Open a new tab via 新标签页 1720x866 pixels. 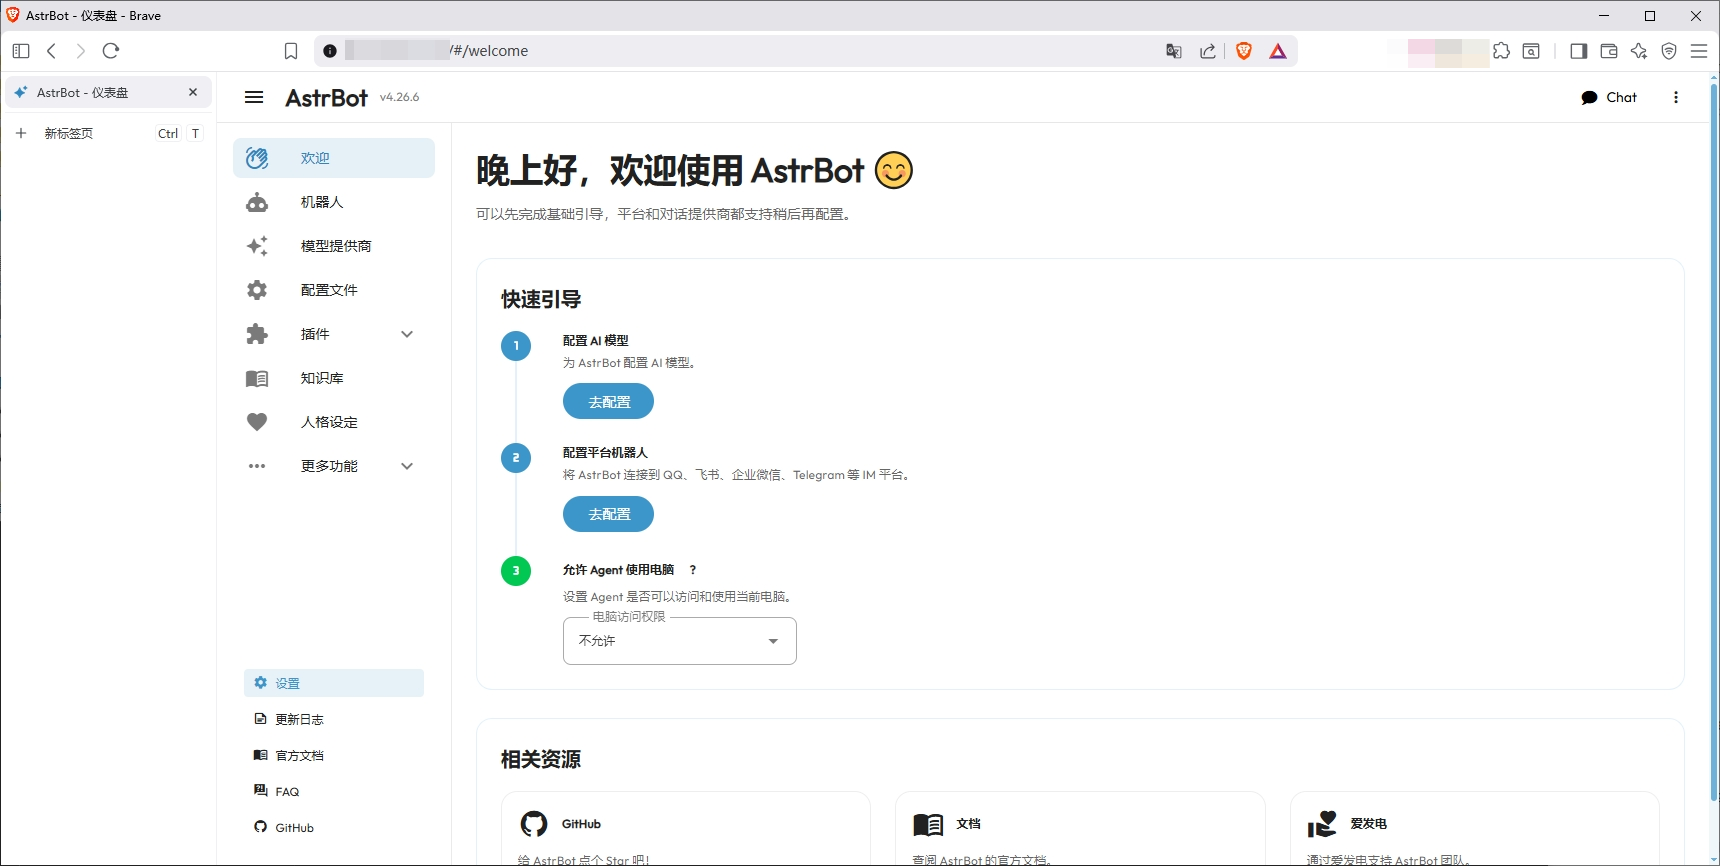pyautogui.click(x=108, y=133)
